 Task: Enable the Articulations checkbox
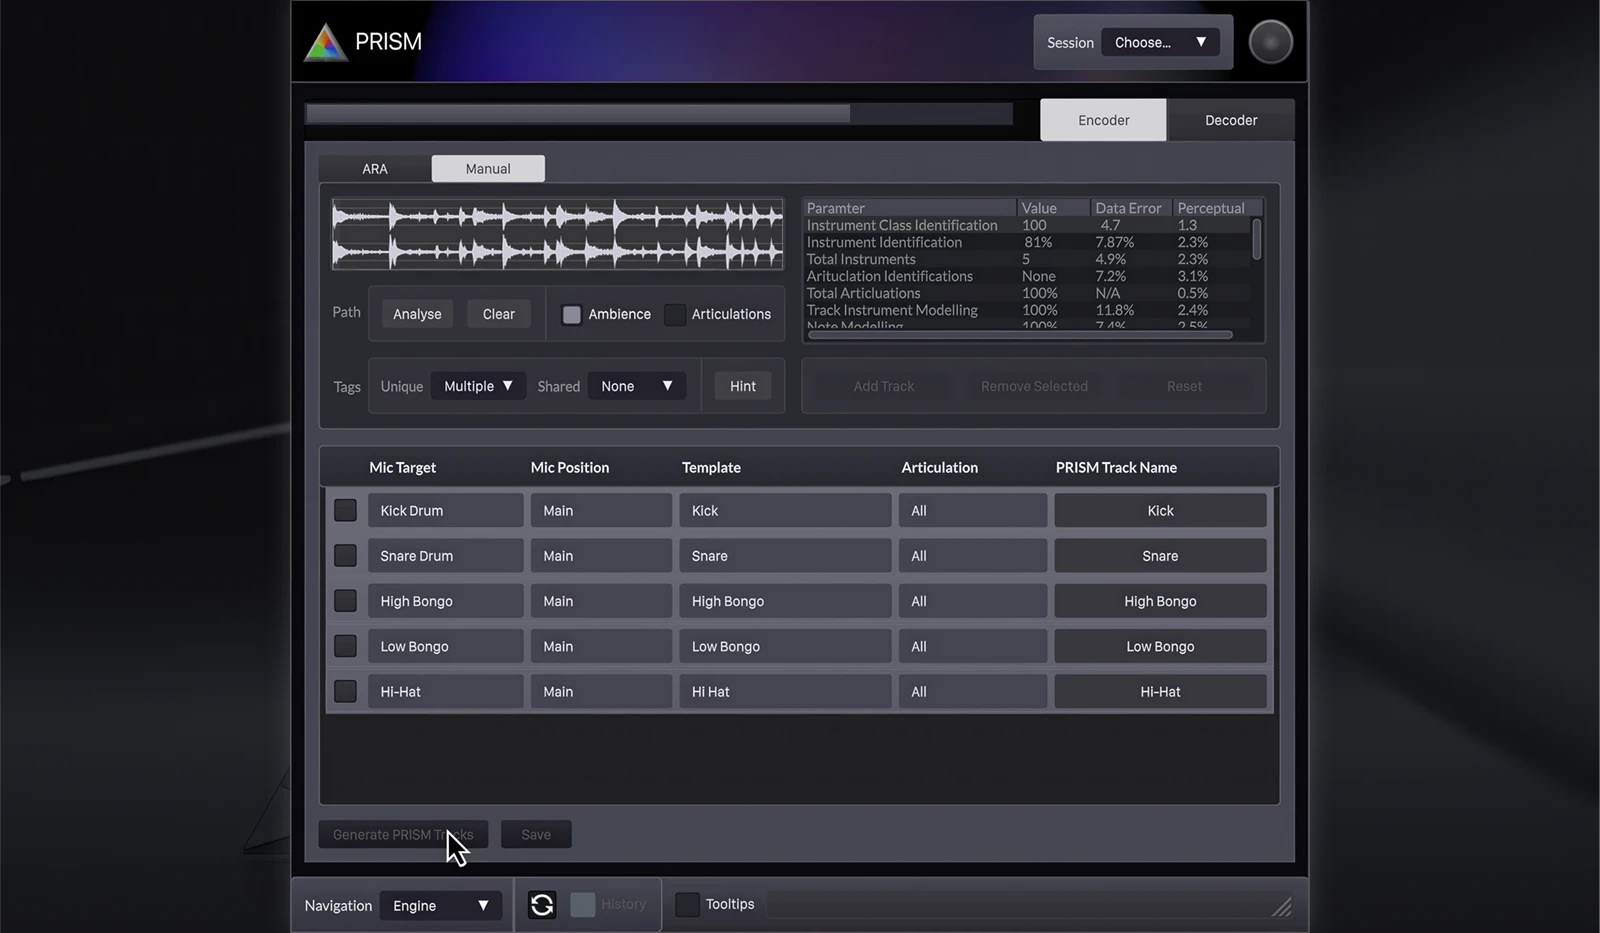pyautogui.click(x=674, y=314)
